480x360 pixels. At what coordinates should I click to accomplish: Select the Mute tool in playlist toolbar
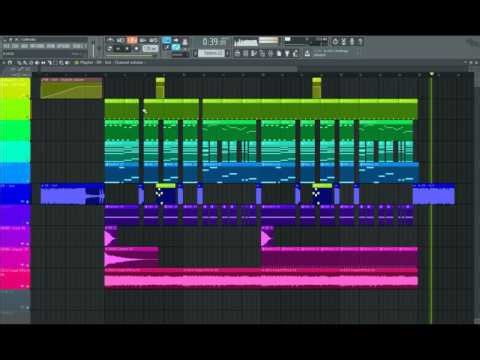coord(37,63)
